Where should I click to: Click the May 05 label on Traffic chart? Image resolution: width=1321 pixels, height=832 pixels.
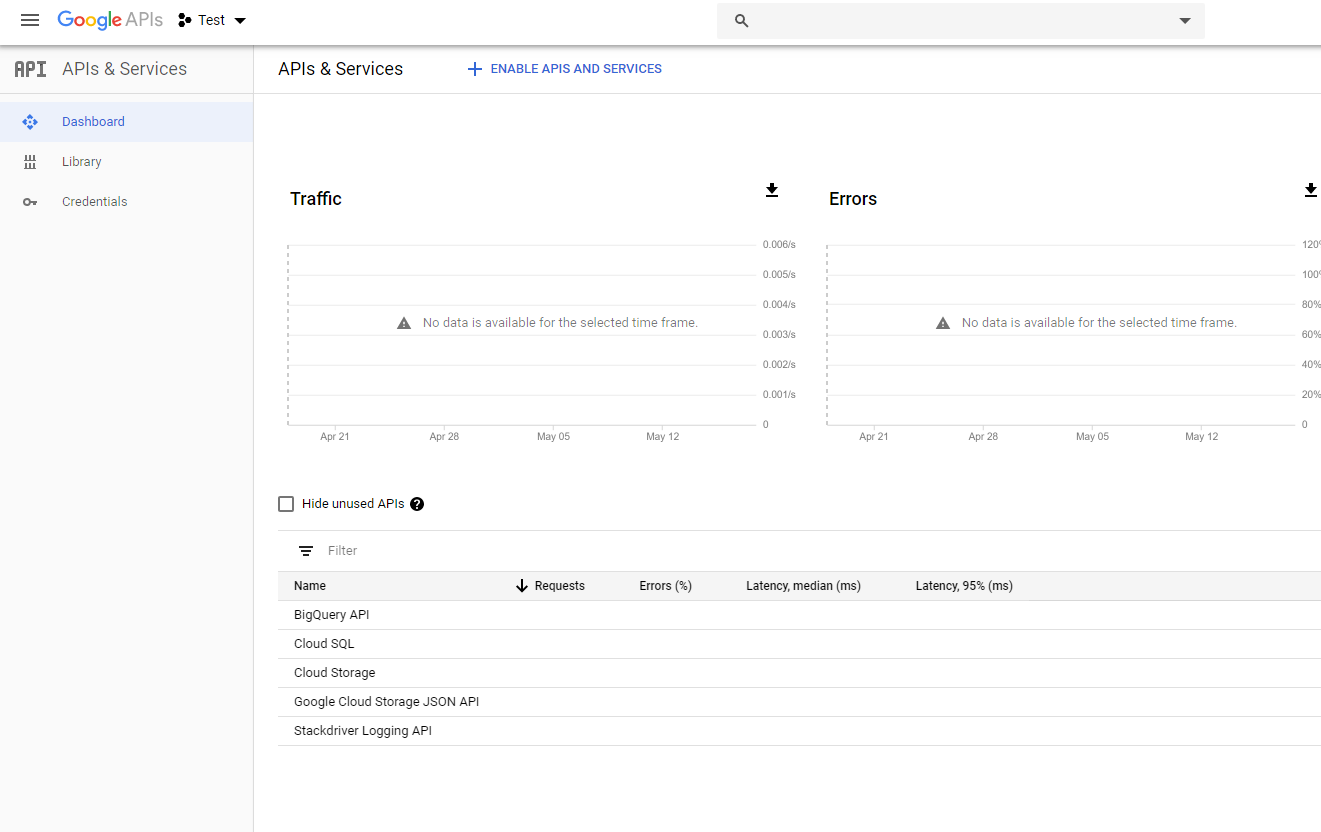[x=553, y=437]
